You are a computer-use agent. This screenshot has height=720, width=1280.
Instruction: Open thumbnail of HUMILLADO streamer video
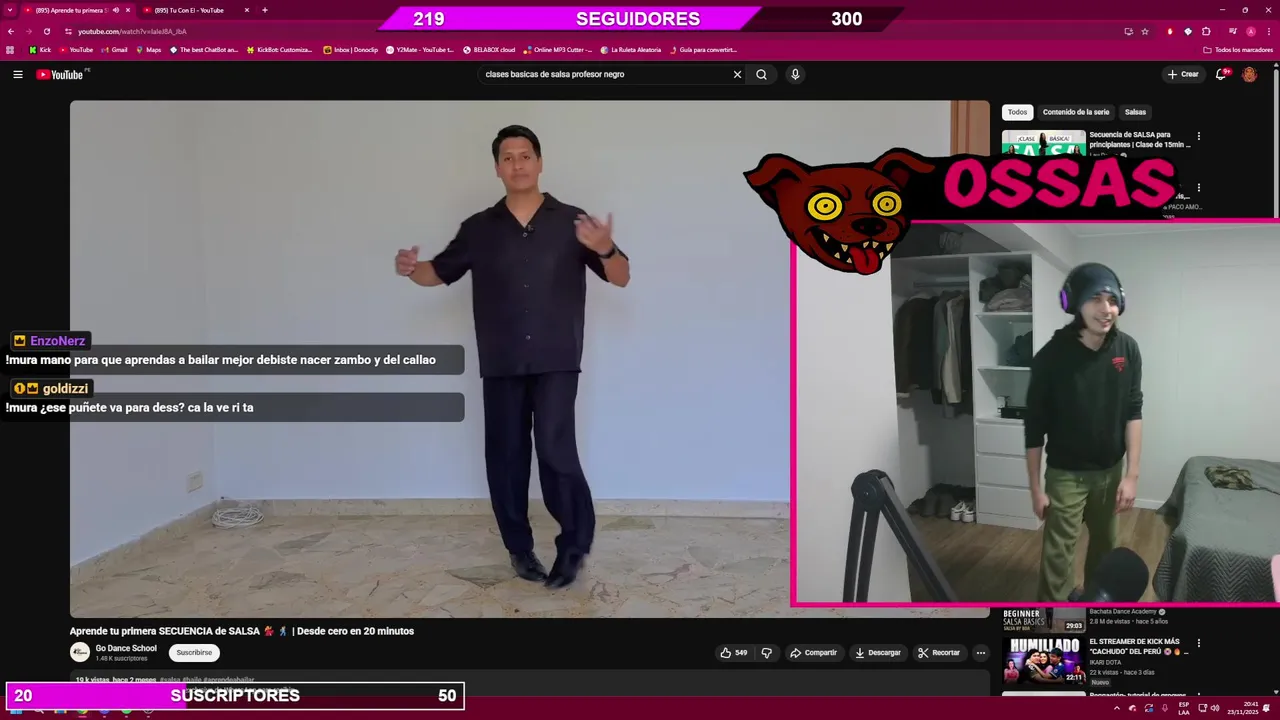click(x=1044, y=661)
